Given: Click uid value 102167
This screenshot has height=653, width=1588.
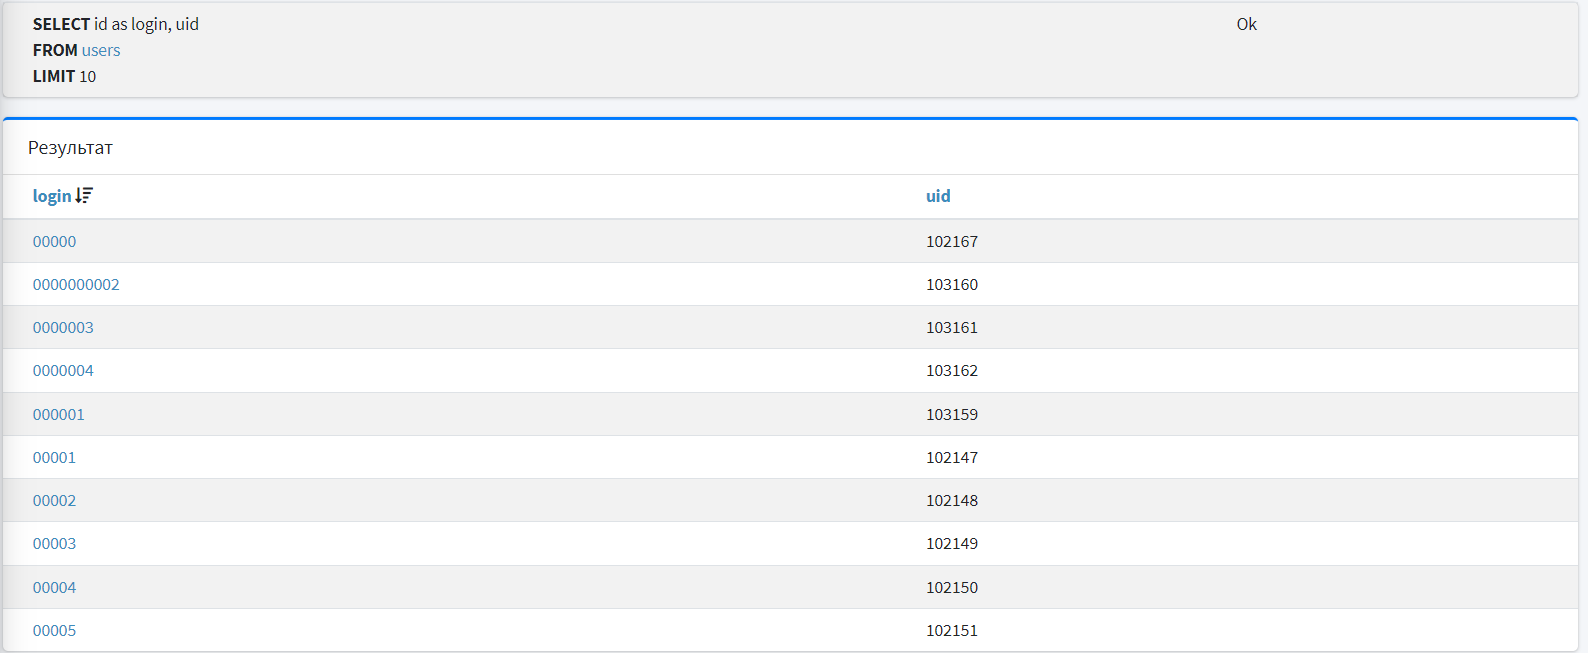Looking at the screenshot, I should point(951,241).
